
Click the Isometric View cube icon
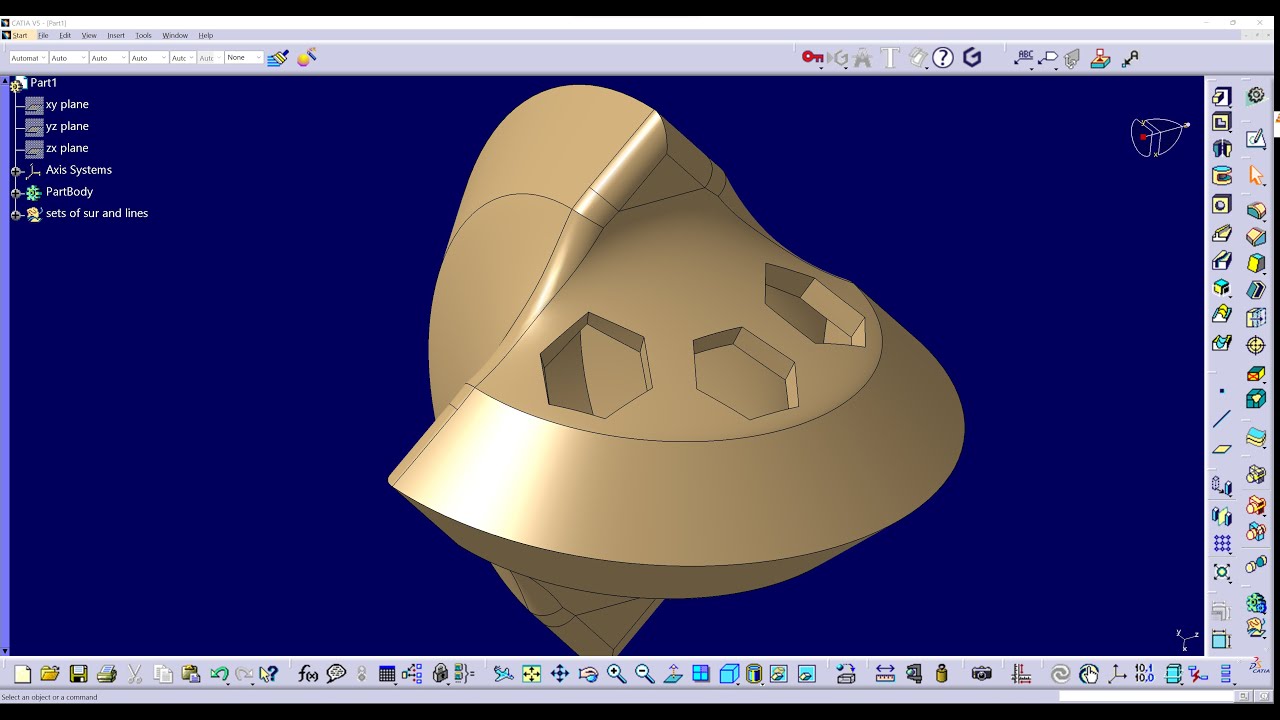[x=729, y=674]
